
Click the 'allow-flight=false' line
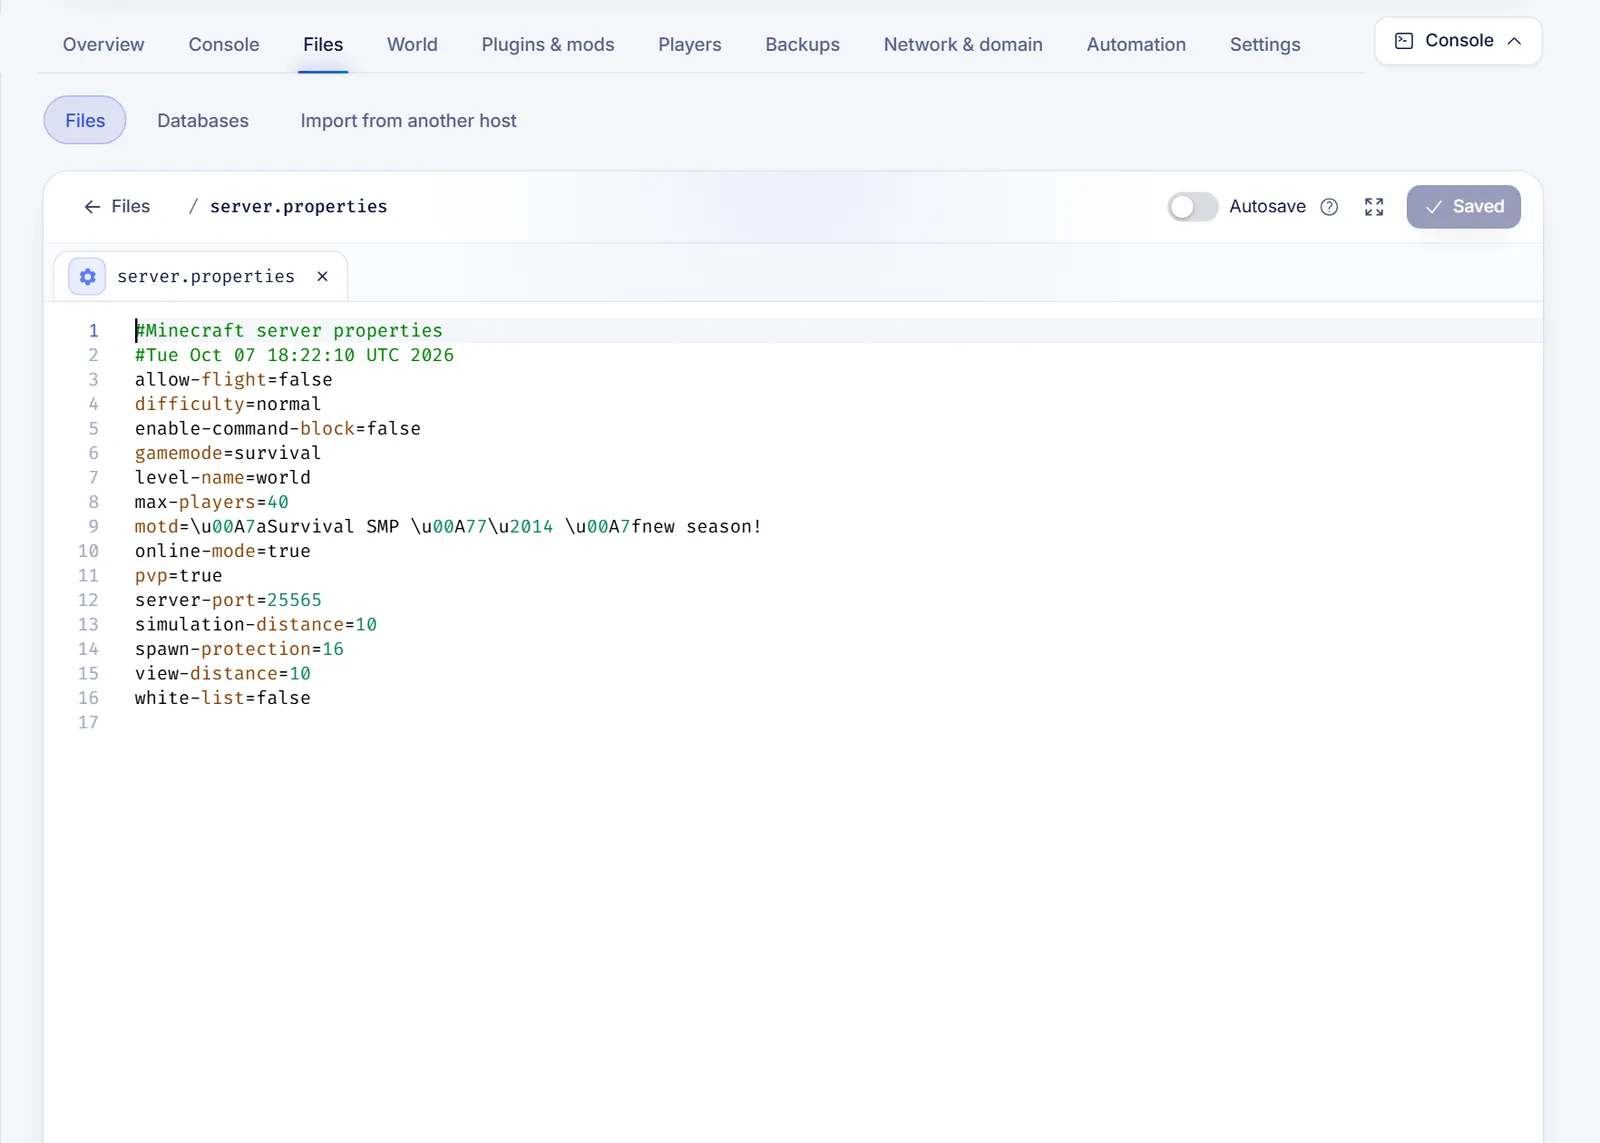coord(234,380)
